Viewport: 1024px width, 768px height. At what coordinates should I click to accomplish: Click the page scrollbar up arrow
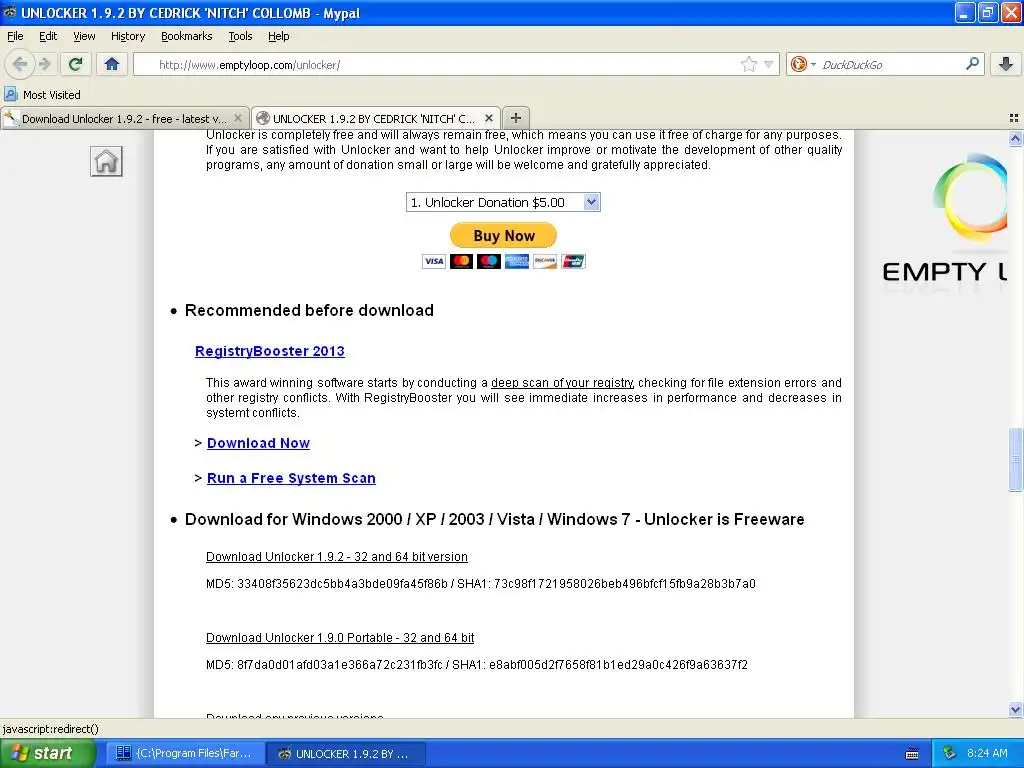coord(1015,138)
